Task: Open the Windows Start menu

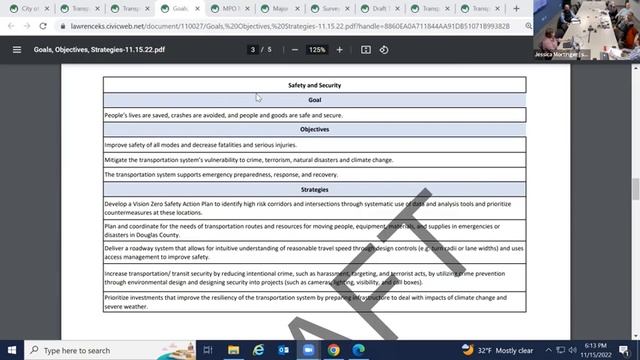Action: click(x=12, y=350)
